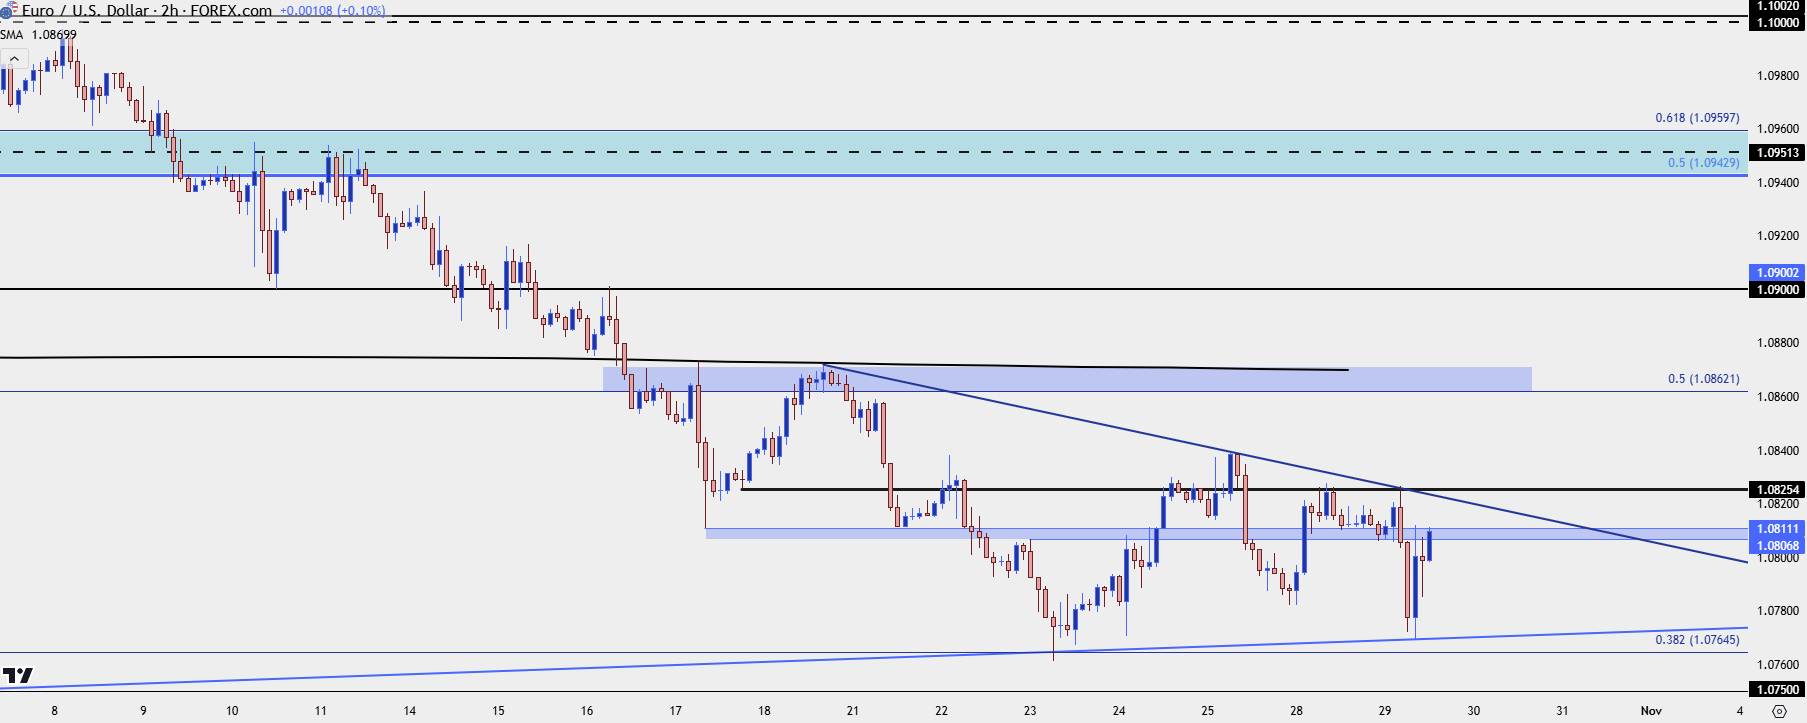Click date 31 on the time axis
Screen dimensions: 1807x723
click(x=1562, y=711)
